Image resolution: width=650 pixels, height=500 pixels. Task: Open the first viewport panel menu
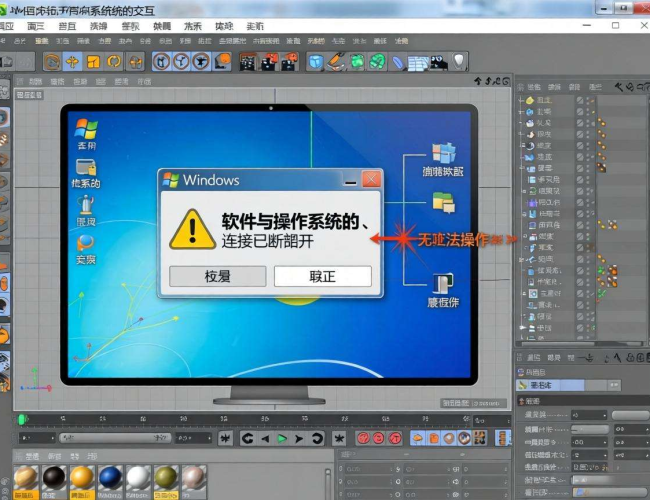pos(35,82)
